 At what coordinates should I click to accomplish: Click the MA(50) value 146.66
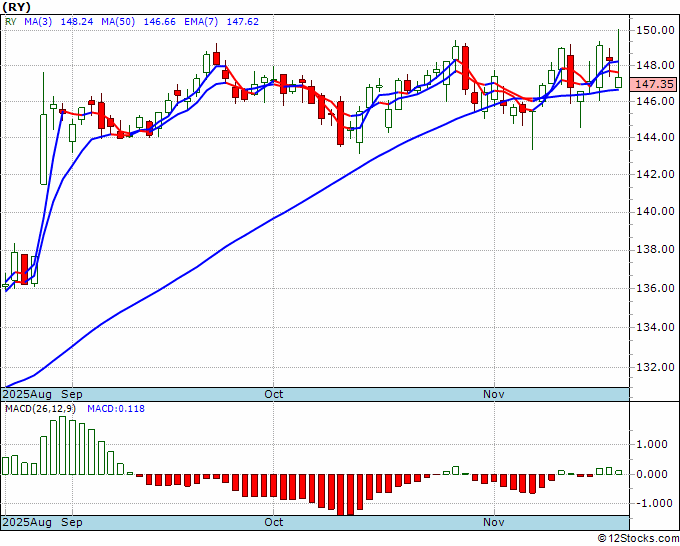coord(160,22)
